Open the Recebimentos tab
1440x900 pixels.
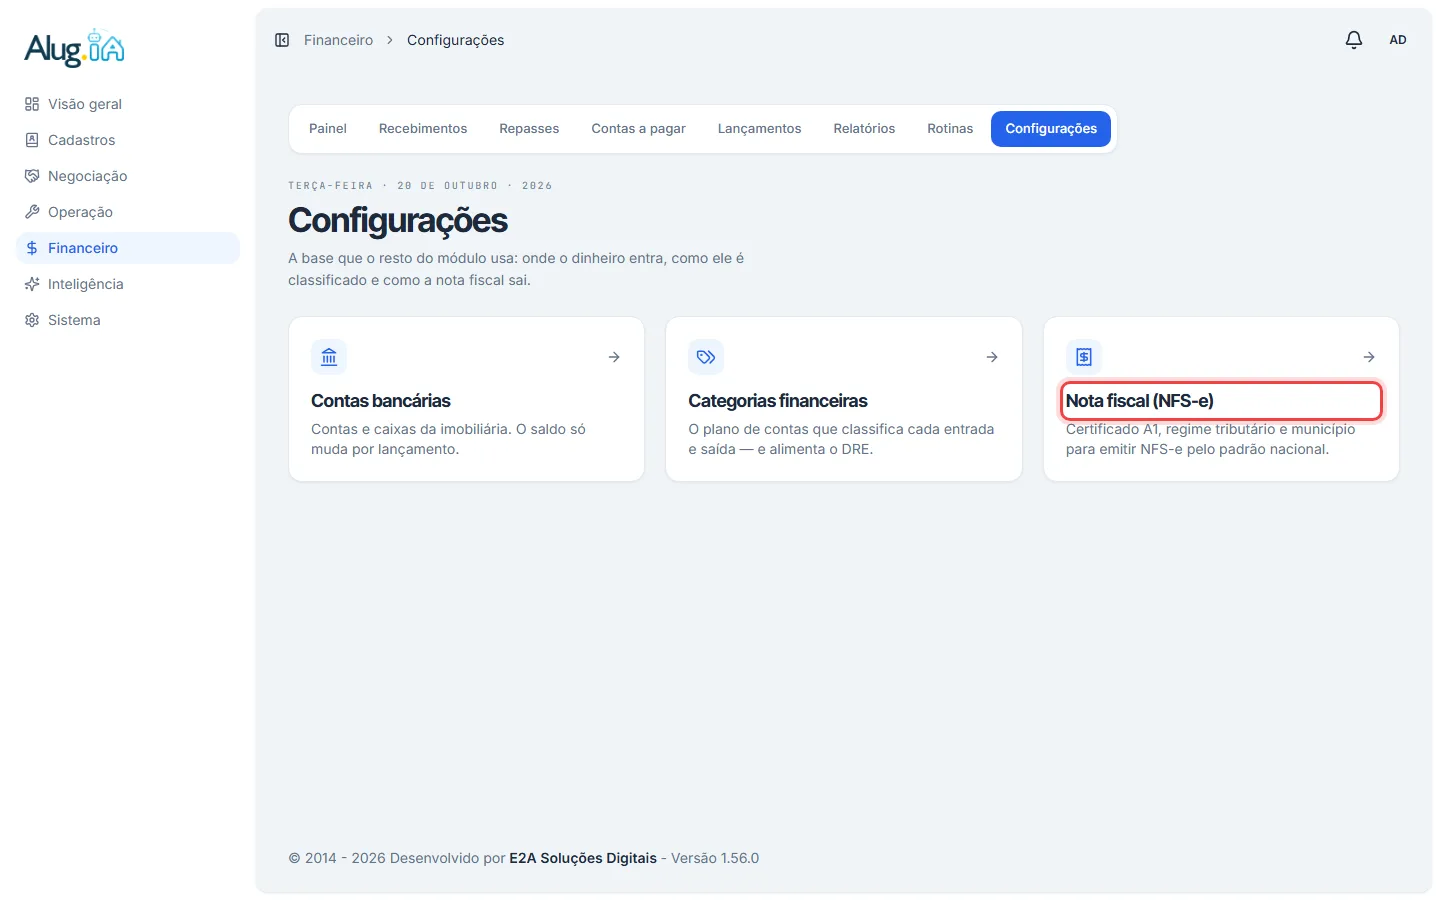(x=423, y=129)
